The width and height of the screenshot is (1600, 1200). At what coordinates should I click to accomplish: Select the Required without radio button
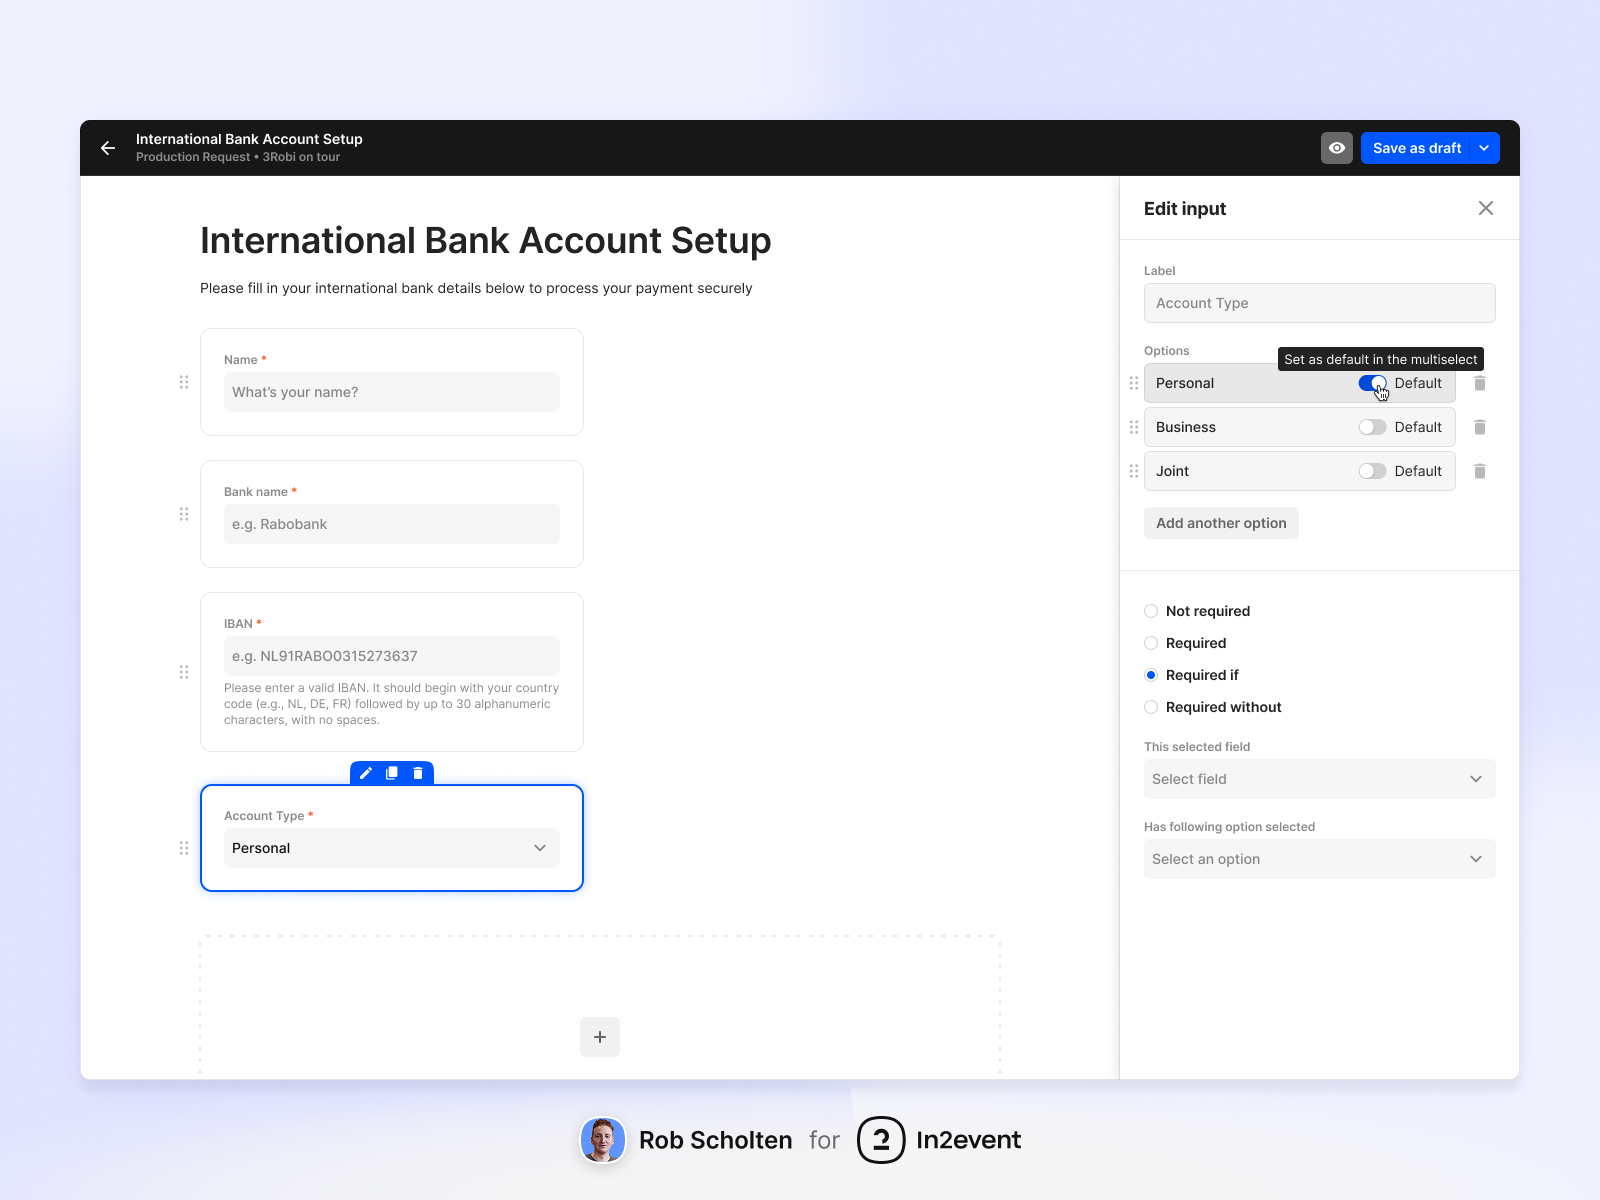(x=1151, y=707)
